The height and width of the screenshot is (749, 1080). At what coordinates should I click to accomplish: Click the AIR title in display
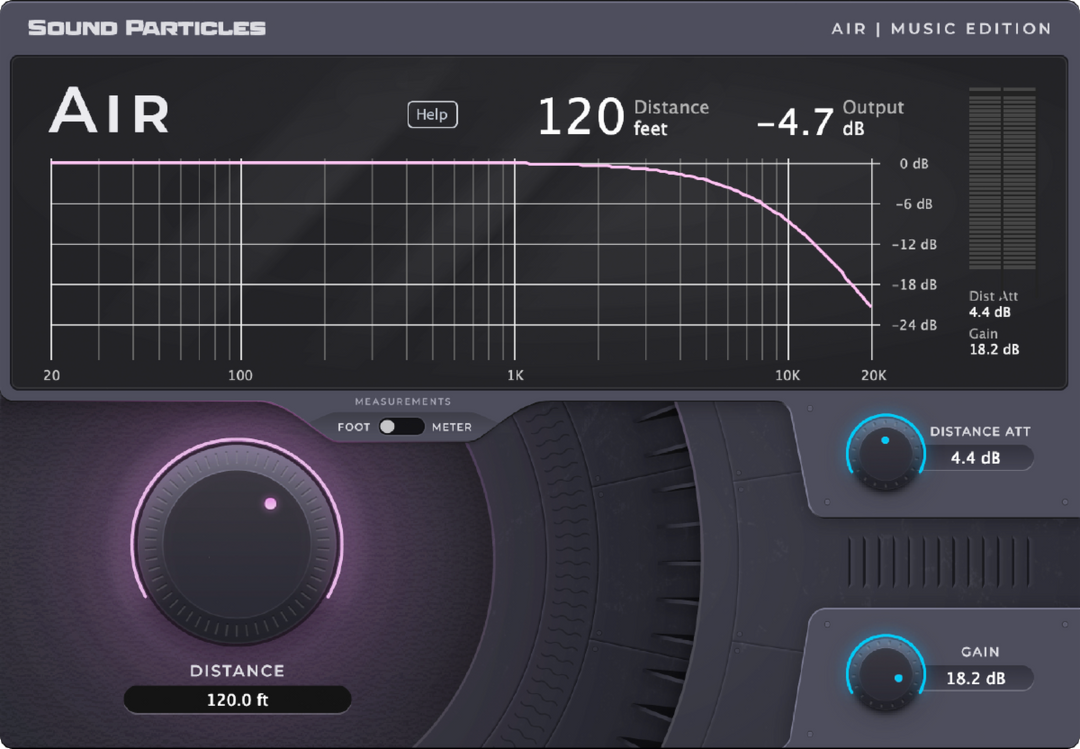[x=109, y=110]
